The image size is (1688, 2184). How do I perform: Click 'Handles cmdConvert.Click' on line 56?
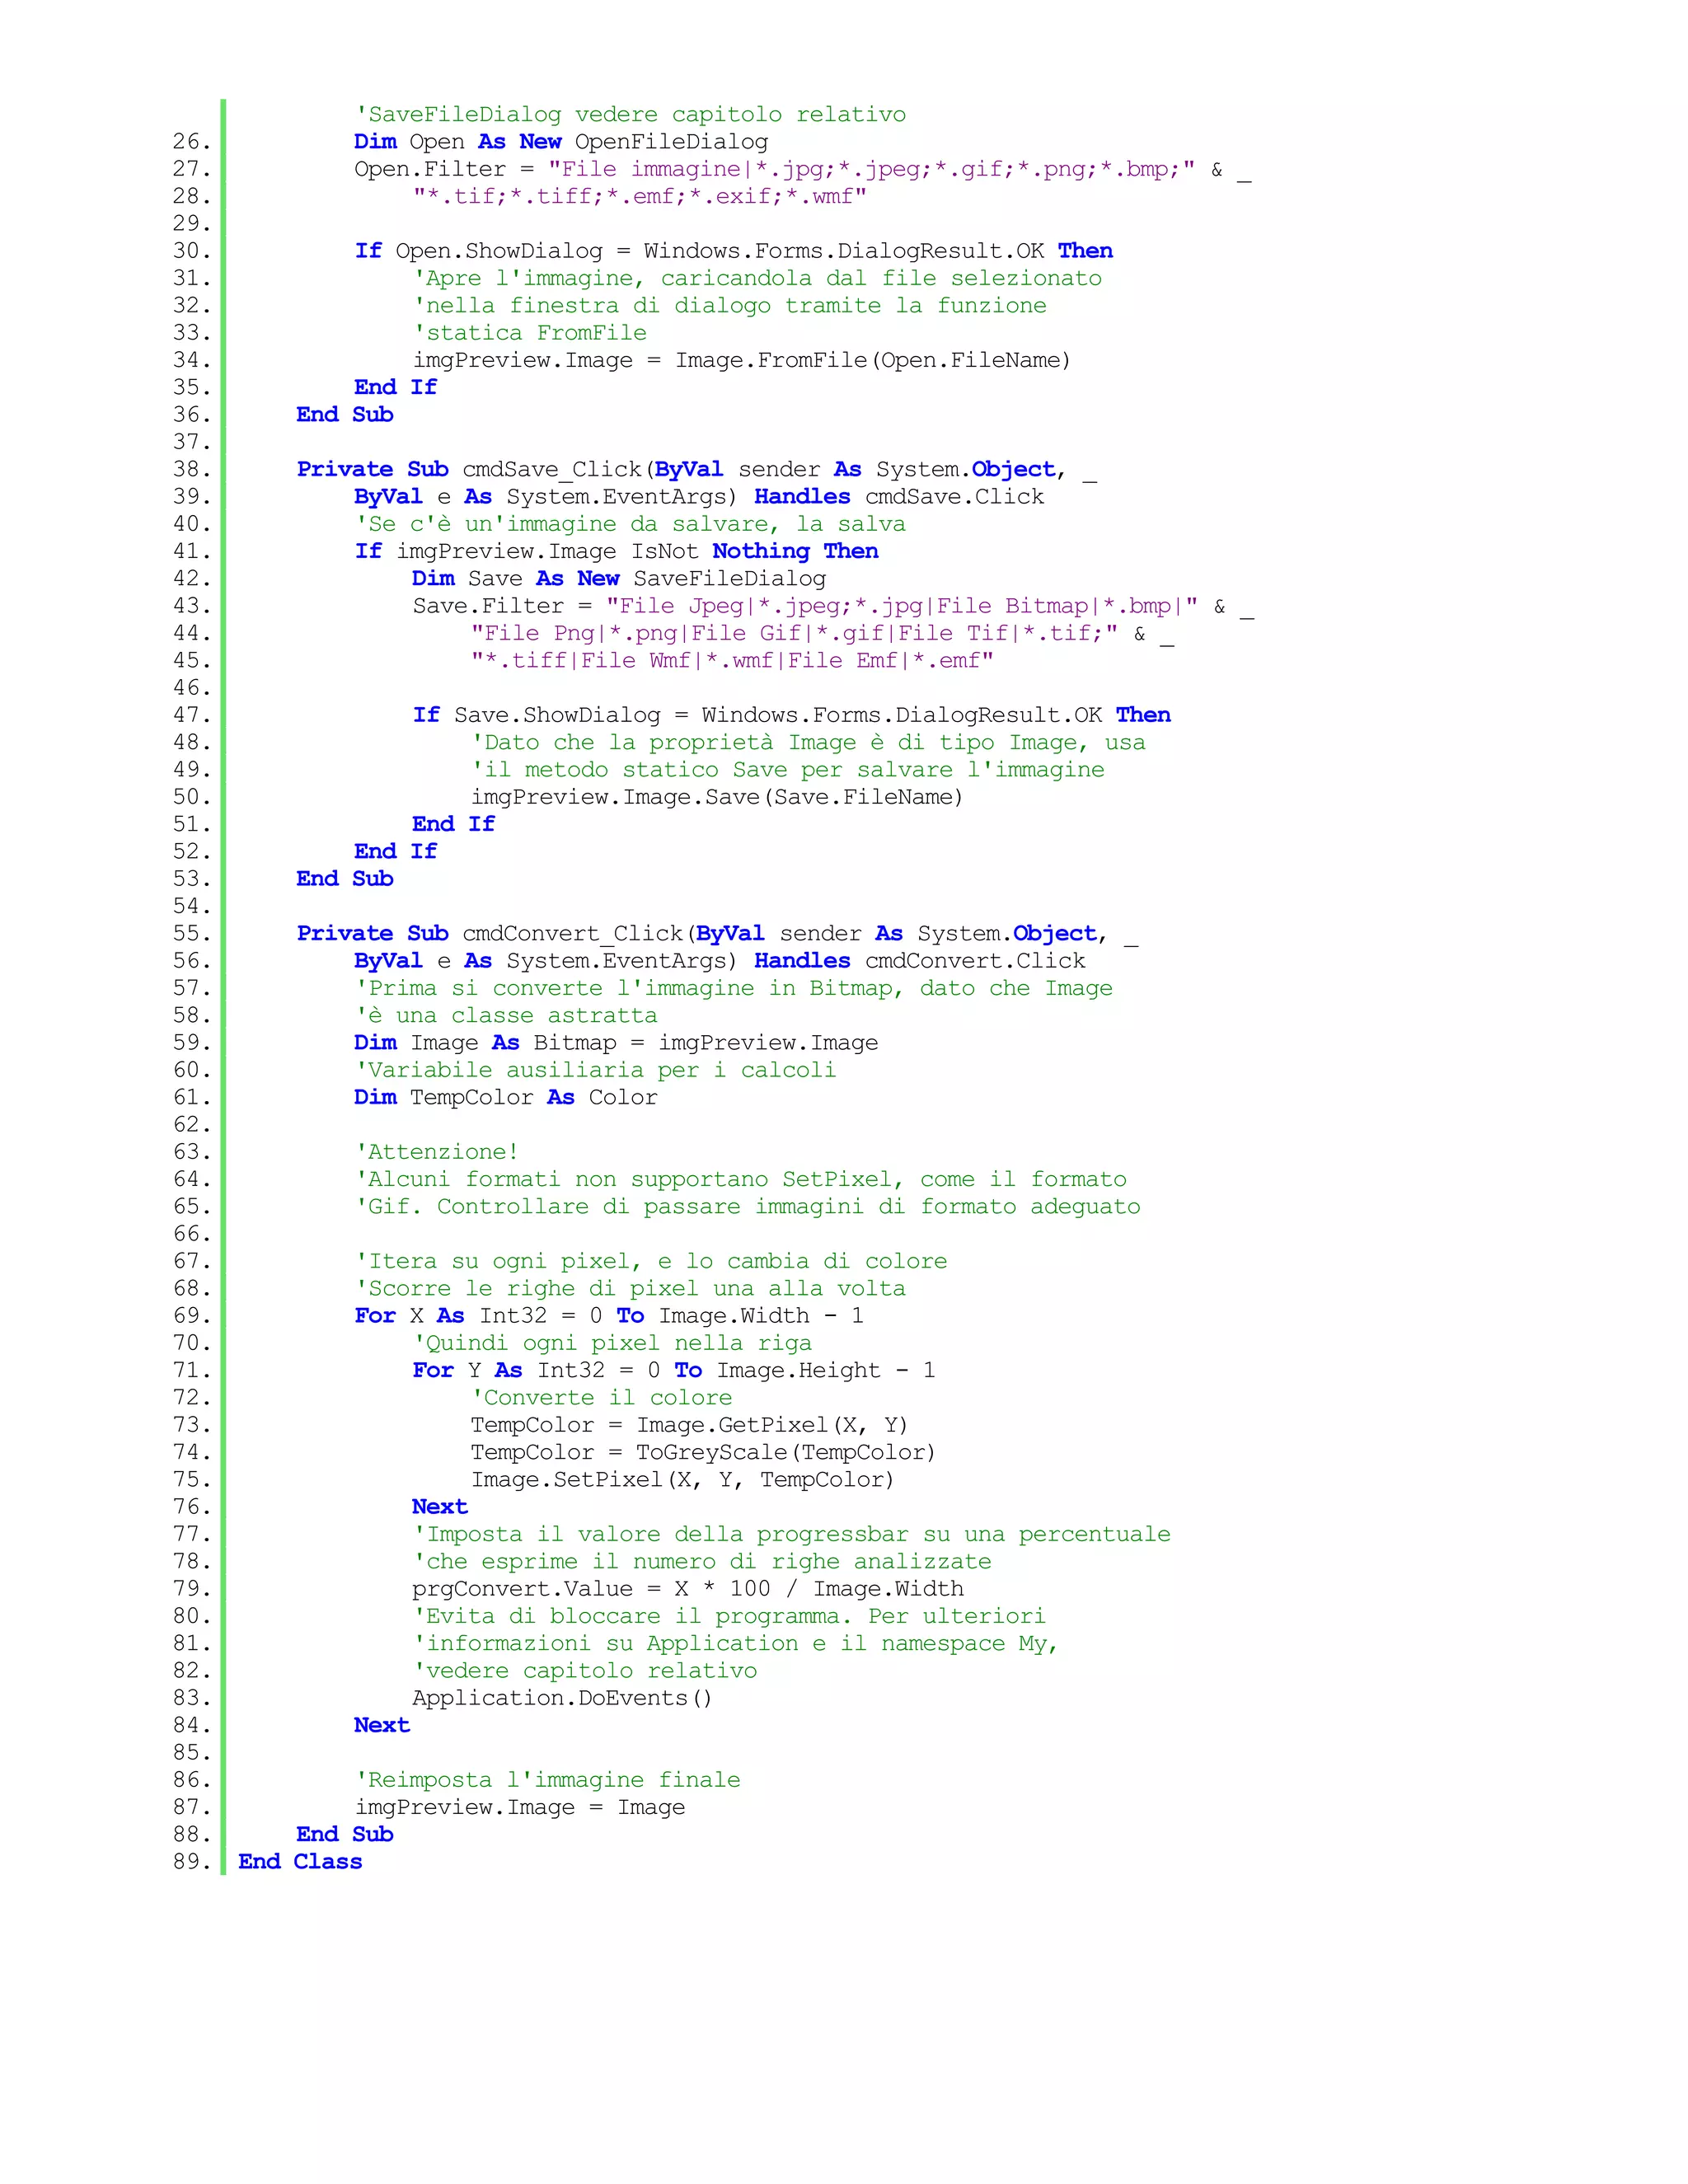click(920, 961)
